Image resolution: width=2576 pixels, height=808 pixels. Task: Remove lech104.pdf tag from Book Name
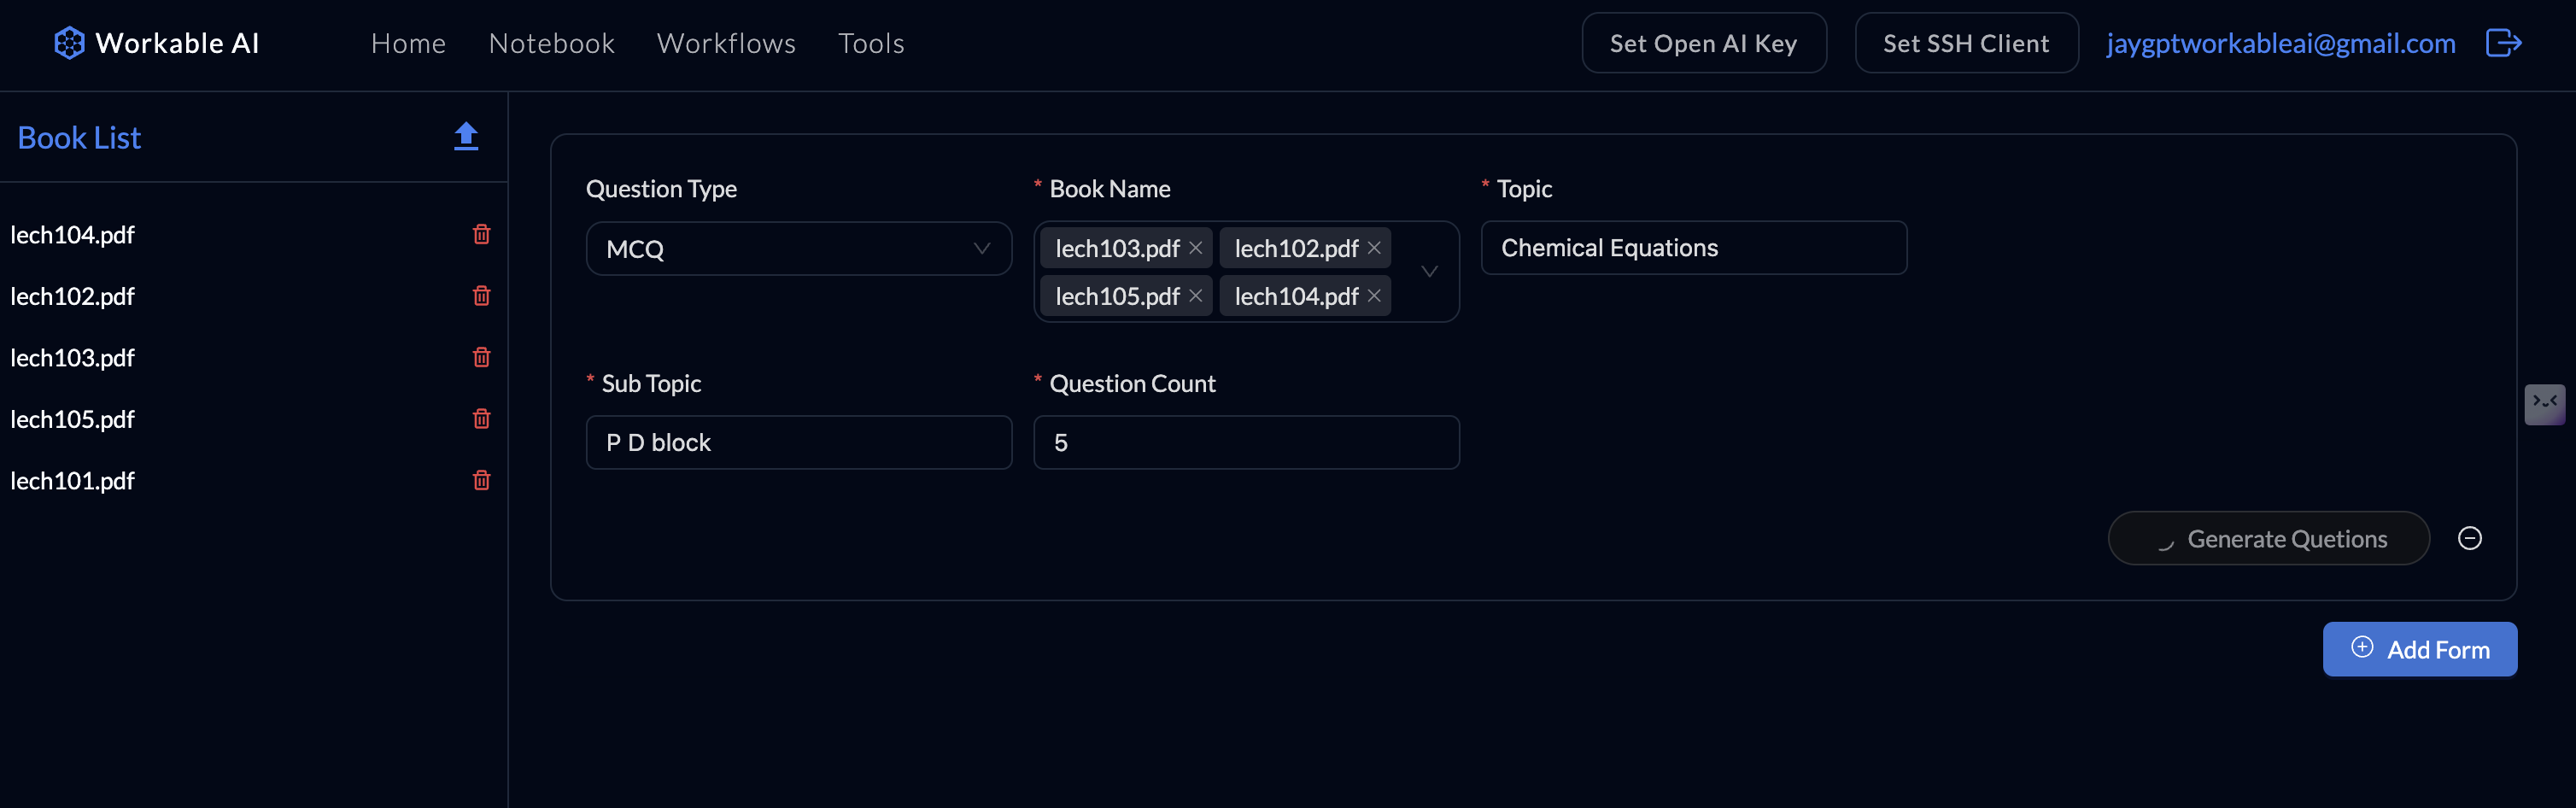pos(1373,296)
